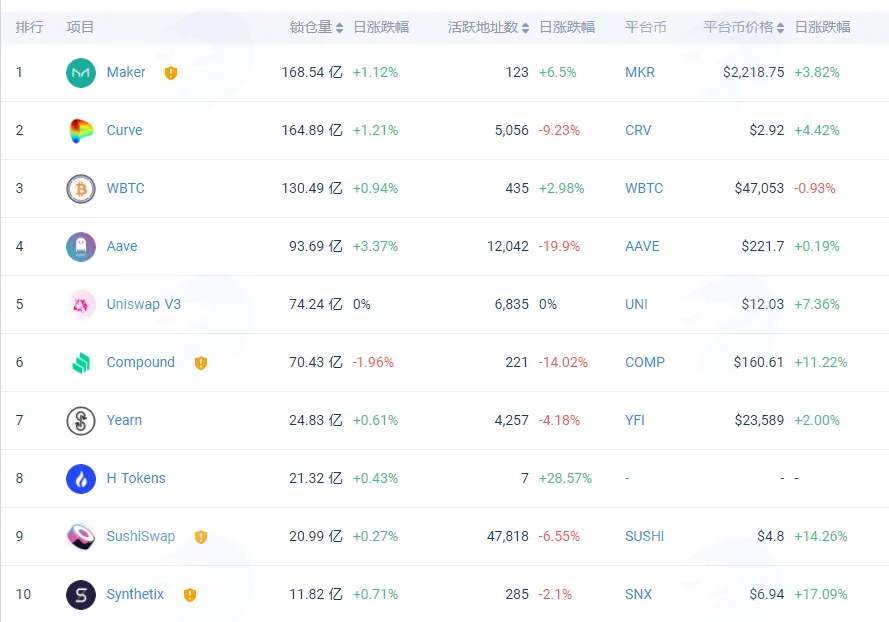Select the $160.61 COMP price
Screen dimensions: 889x622
pos(759,362)
